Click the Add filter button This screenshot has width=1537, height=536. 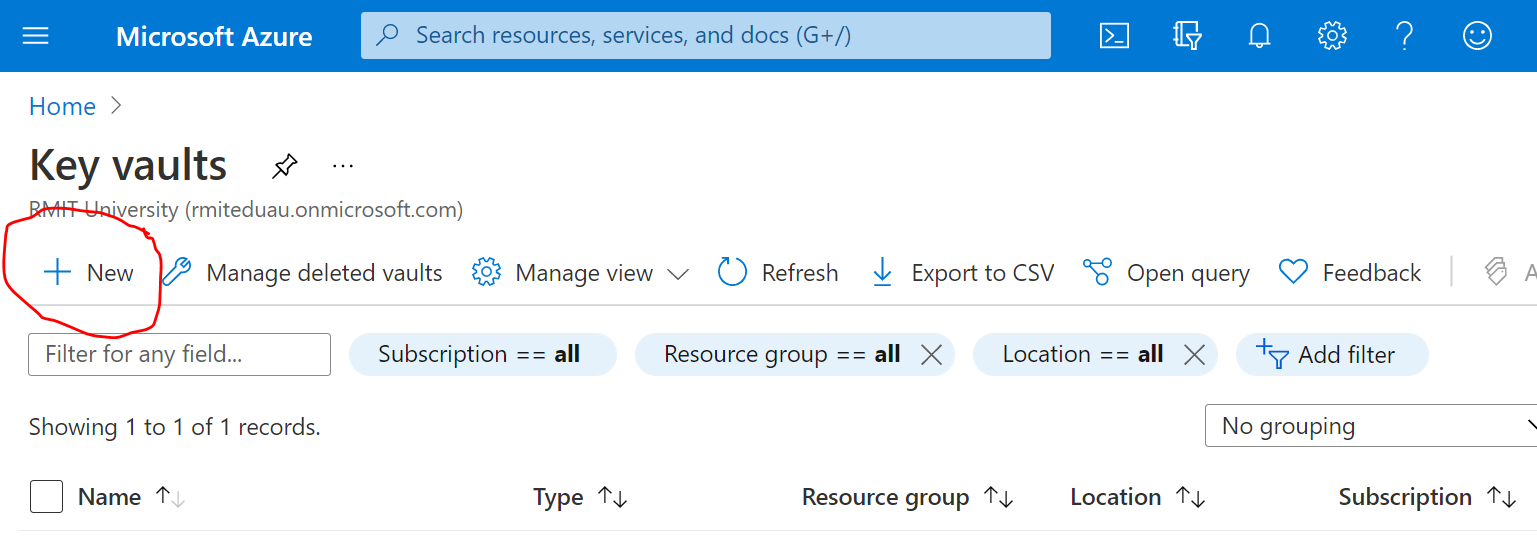[x=1332, y=355]
